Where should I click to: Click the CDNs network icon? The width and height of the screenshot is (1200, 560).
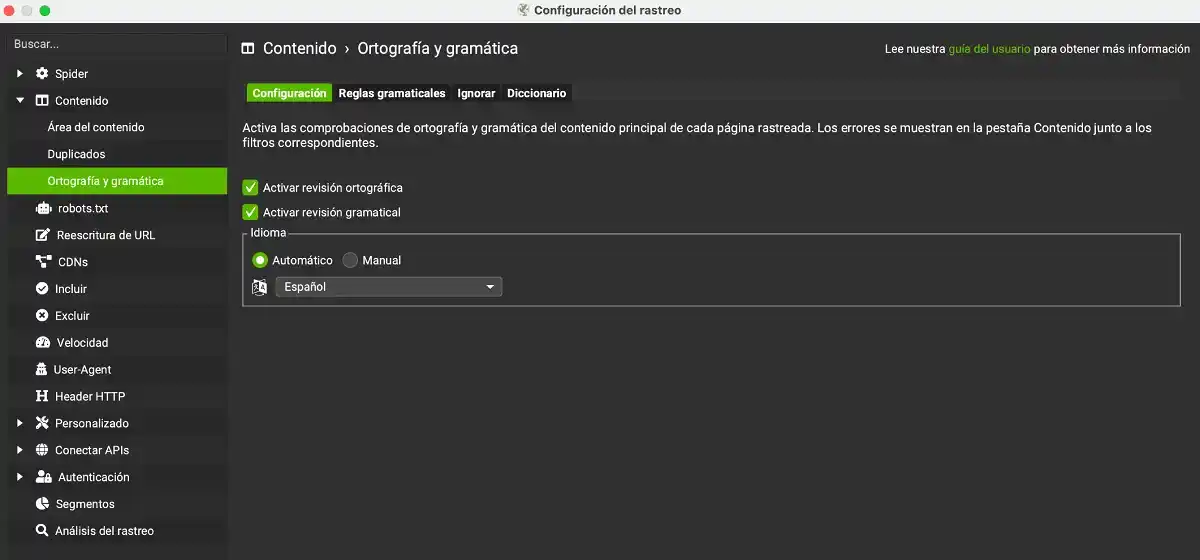[42, 262]
